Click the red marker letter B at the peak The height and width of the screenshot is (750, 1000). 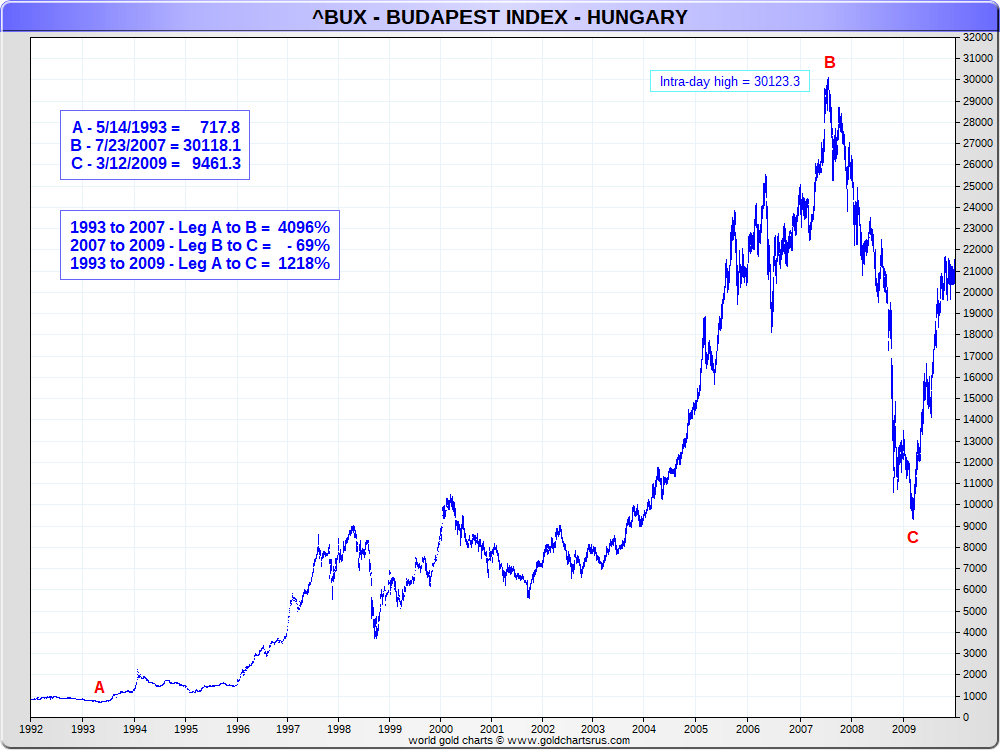[829, 62]
